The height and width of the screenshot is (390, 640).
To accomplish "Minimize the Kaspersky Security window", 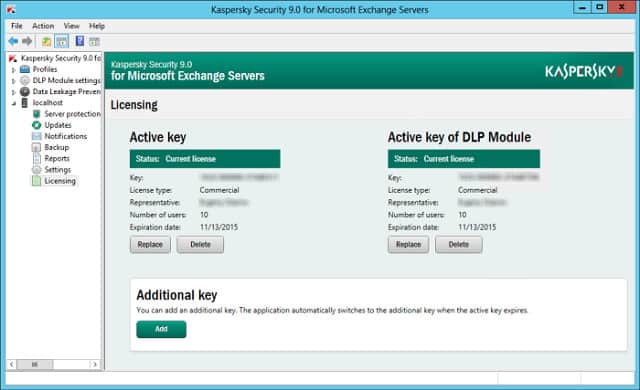I will click(x=582, y=8).
